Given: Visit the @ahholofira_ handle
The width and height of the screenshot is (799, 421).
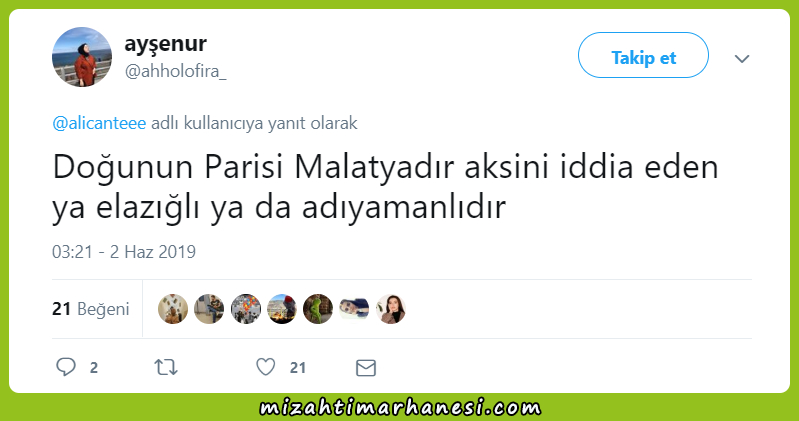Looking at the screenshot, I should [x=176, y=71].
